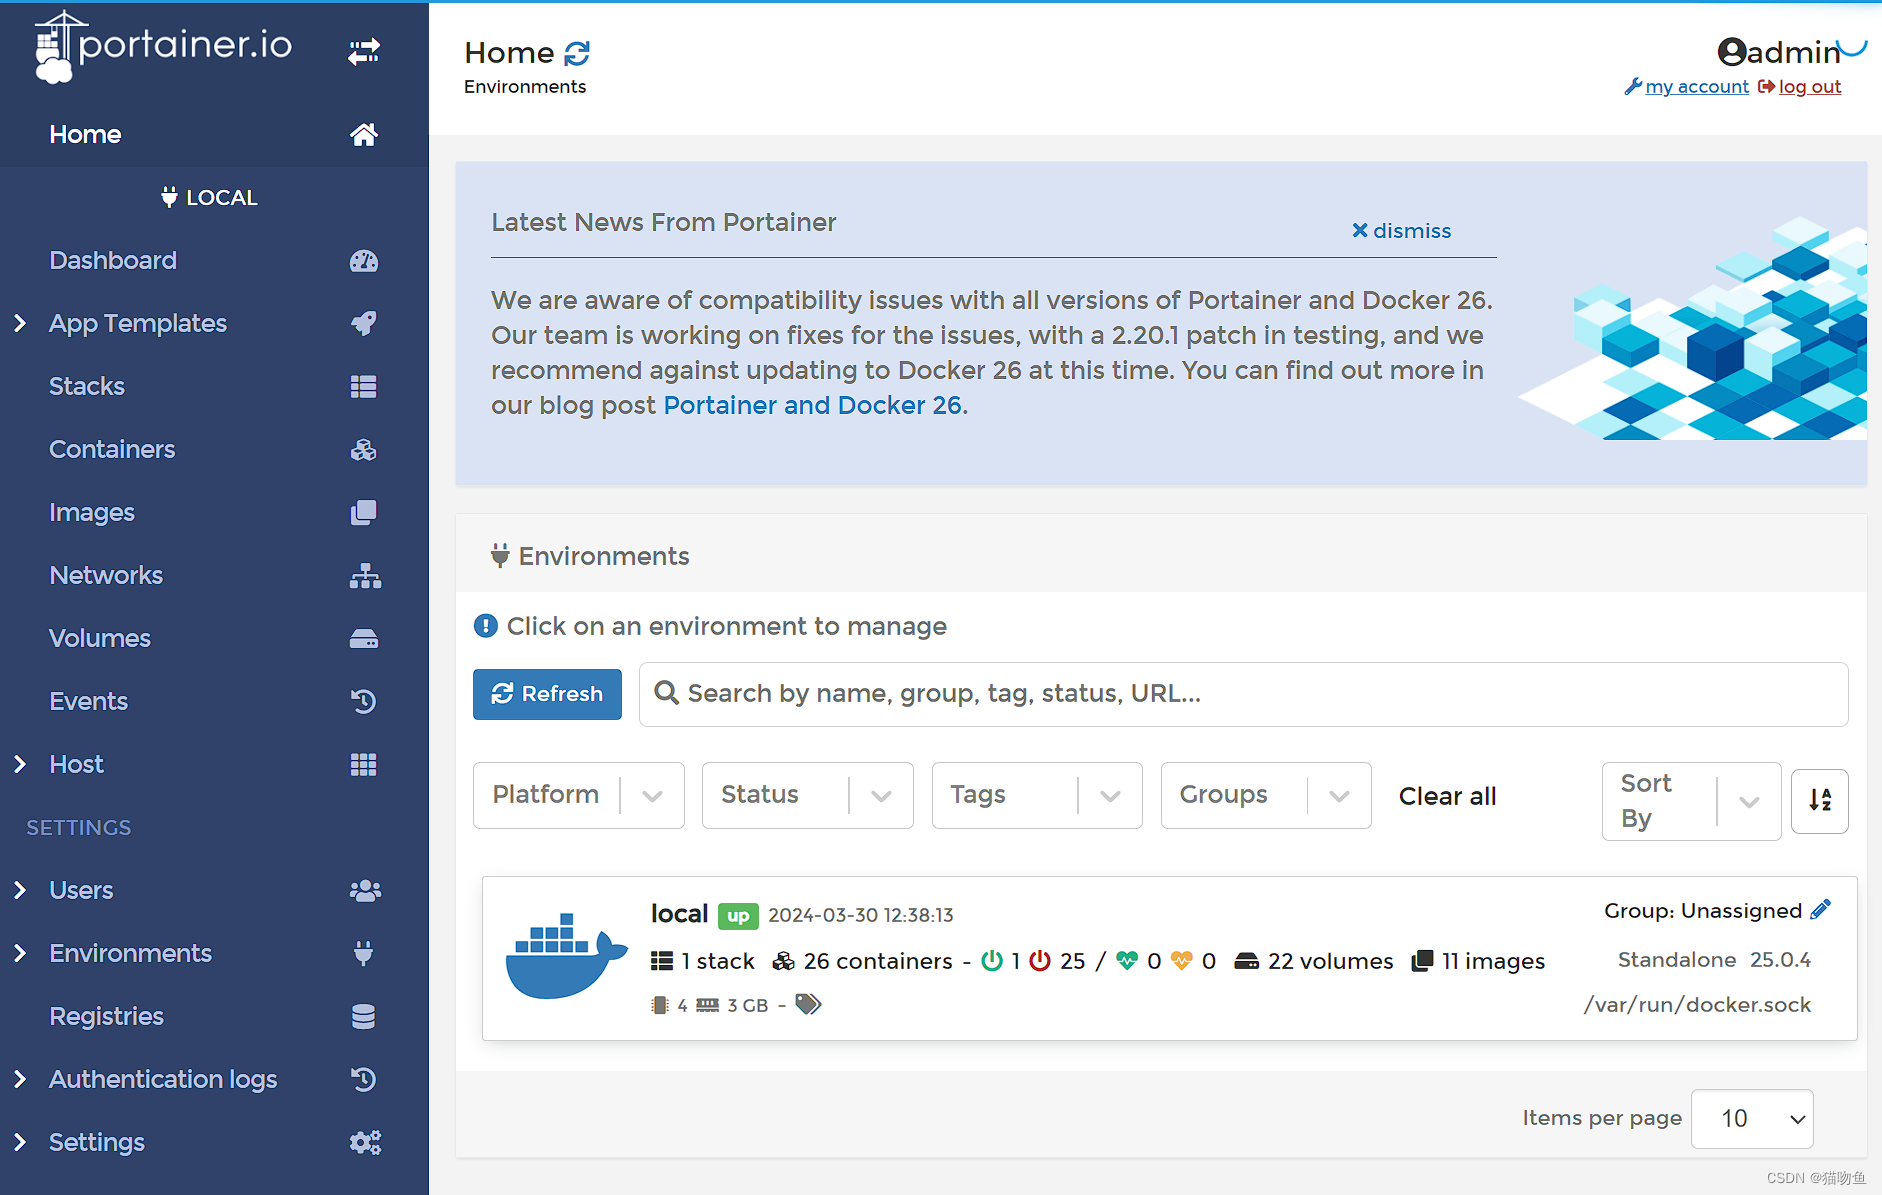Click the refresh icon beside Home title
The width and height of the screenshot is (1882, 1195).
tap(577, 53)
